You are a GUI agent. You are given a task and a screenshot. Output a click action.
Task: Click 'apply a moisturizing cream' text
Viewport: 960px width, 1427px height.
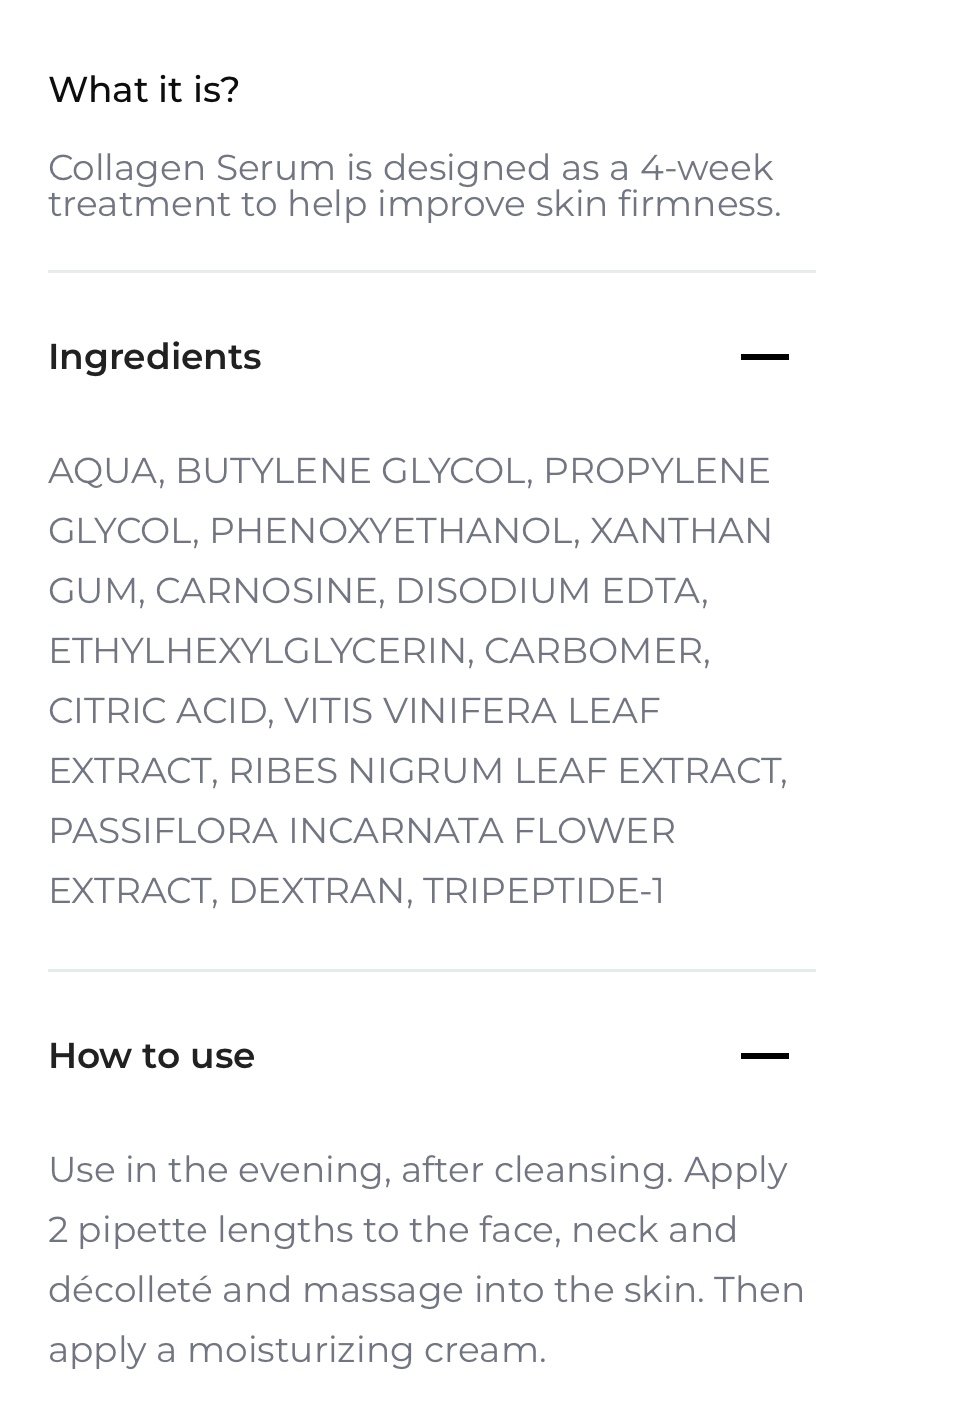297,1350
